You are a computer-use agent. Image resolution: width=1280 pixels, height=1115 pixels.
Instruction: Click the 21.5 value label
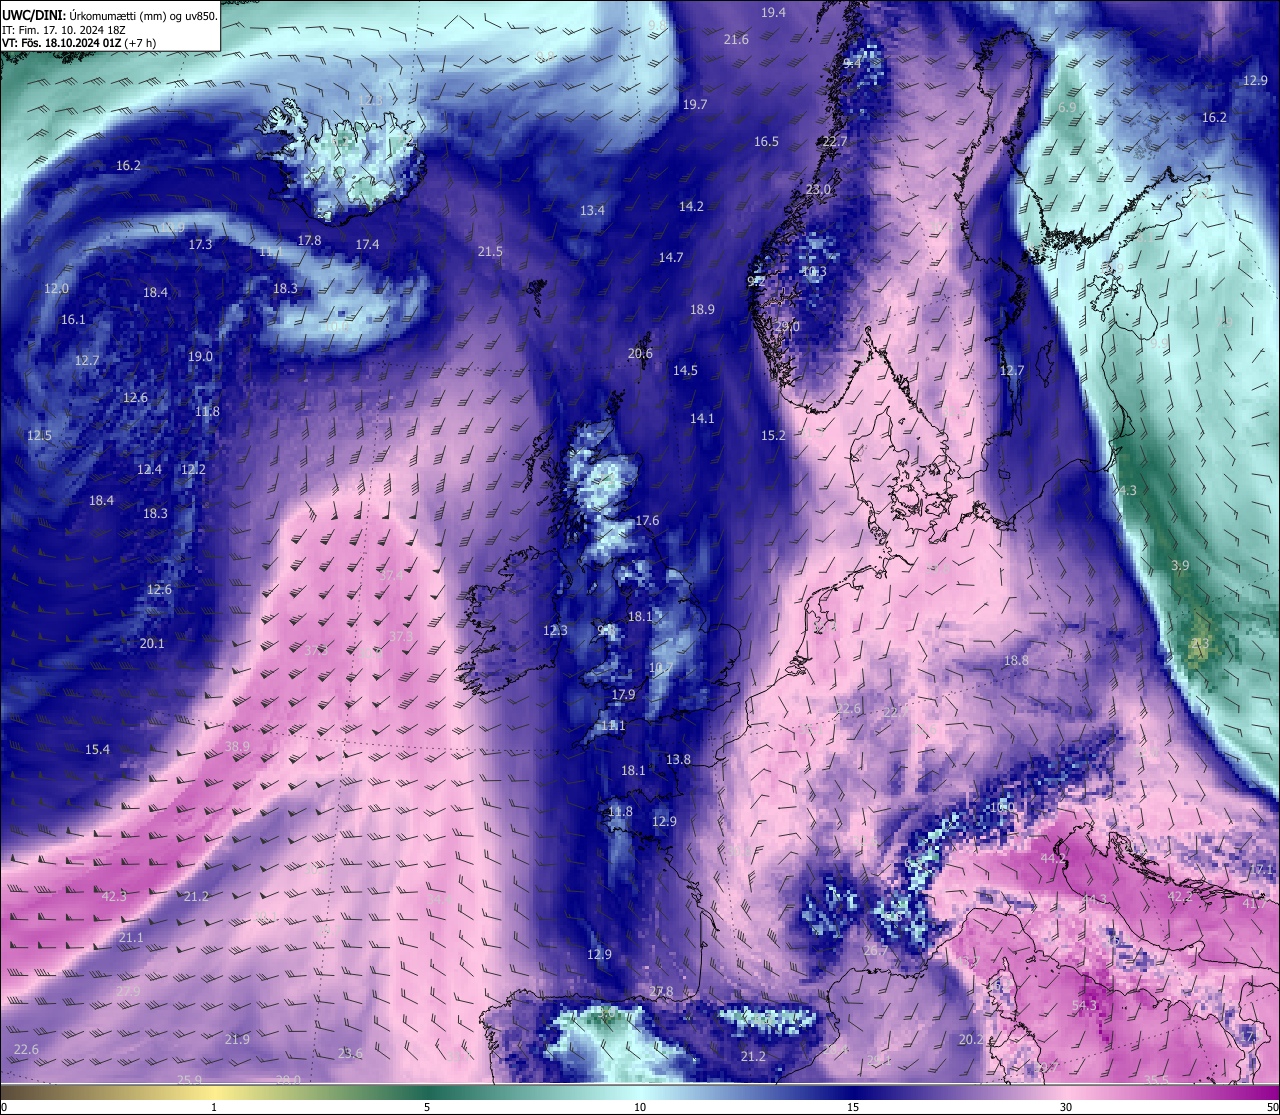click(x=490, y=251)
